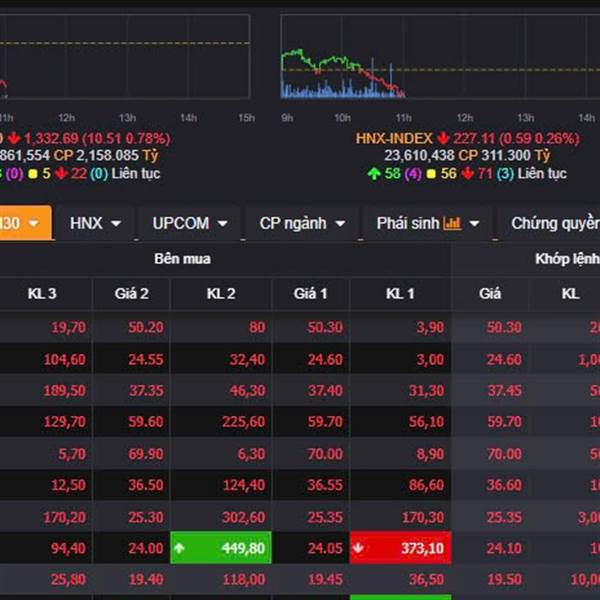Image resolution: width=600 pixels, height=600 pixels.
Task: Sort by the KL 1 column header
Action: pos(400,294)
